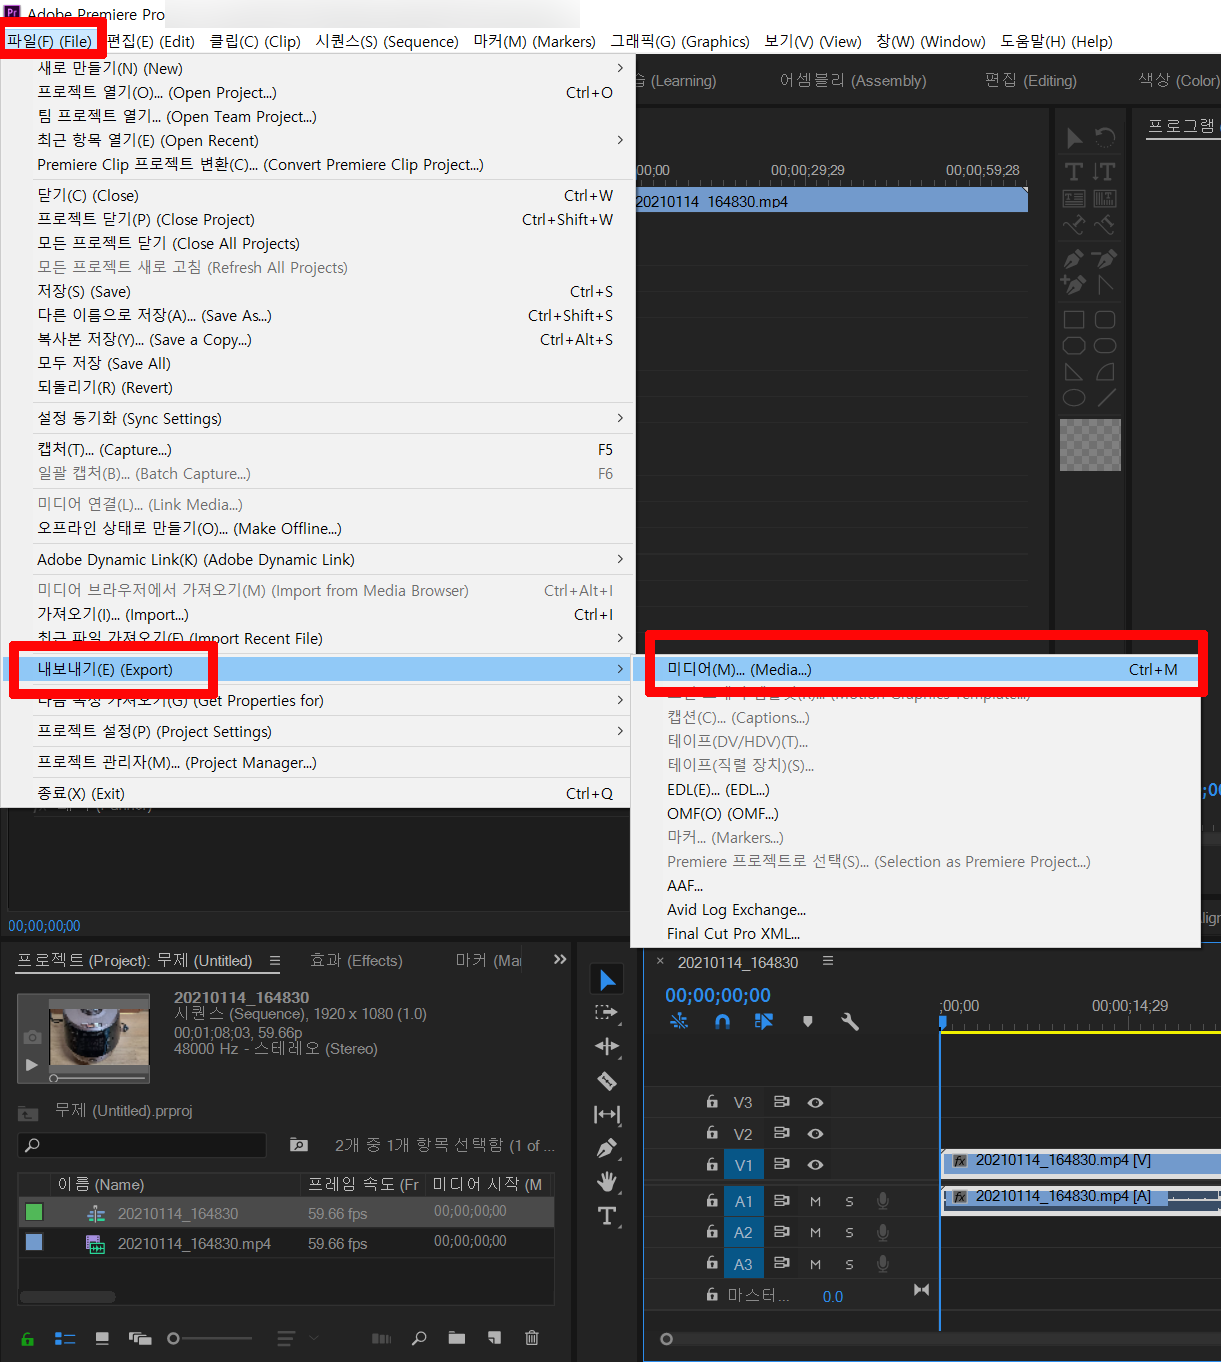The width and height of the screenshot is (1221, 1362).
Task: Toggle lock on track V1
Action: pos(712,1164)
